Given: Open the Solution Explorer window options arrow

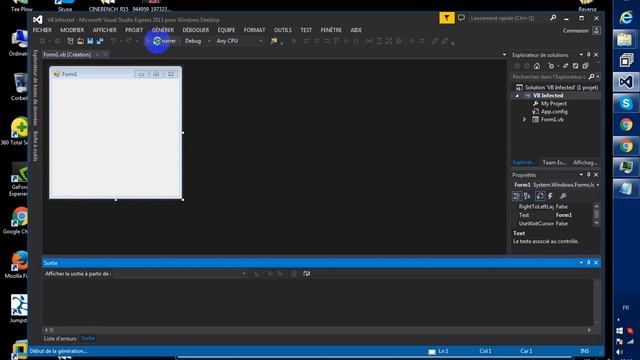Looking at the screenshot, I should 581,55.
